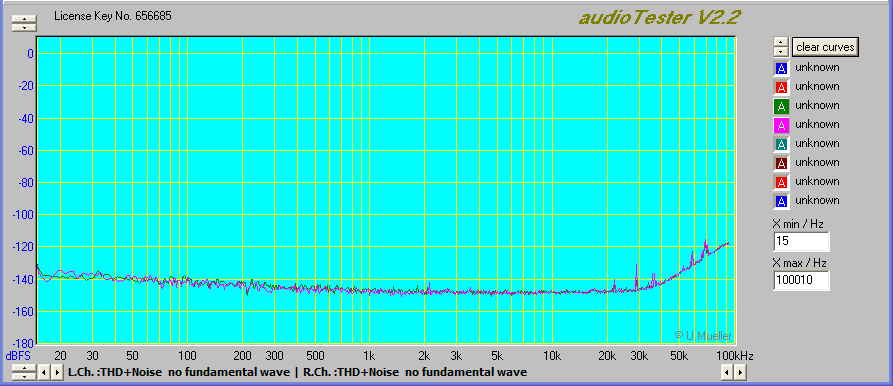Viewport: 893px width, 386px height.
Task: Click the first blue A curve icon
Action: [782, 68]
